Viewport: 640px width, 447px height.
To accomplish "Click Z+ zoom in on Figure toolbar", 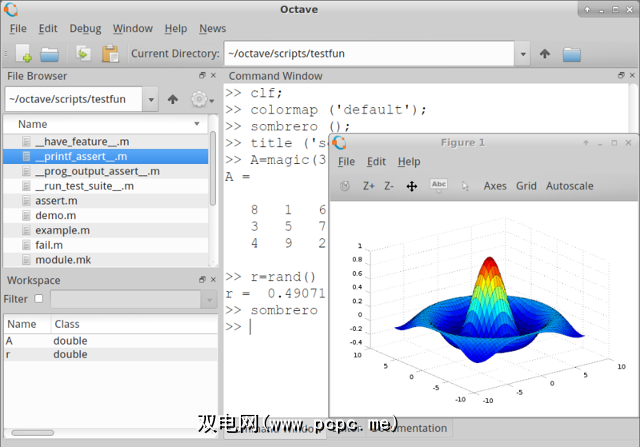I will pos(369,186).
